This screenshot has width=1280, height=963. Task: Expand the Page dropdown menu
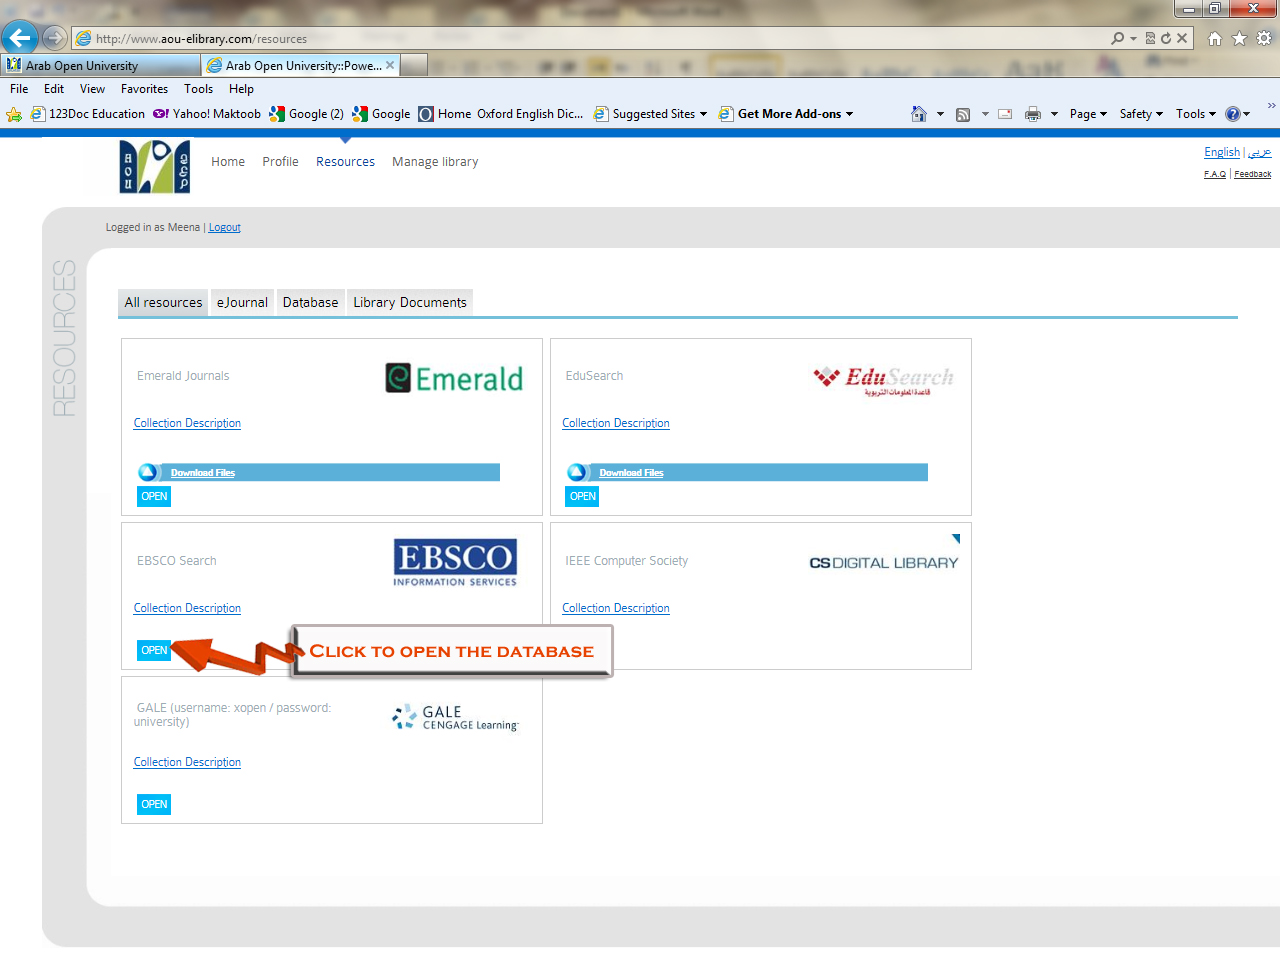1088,114
